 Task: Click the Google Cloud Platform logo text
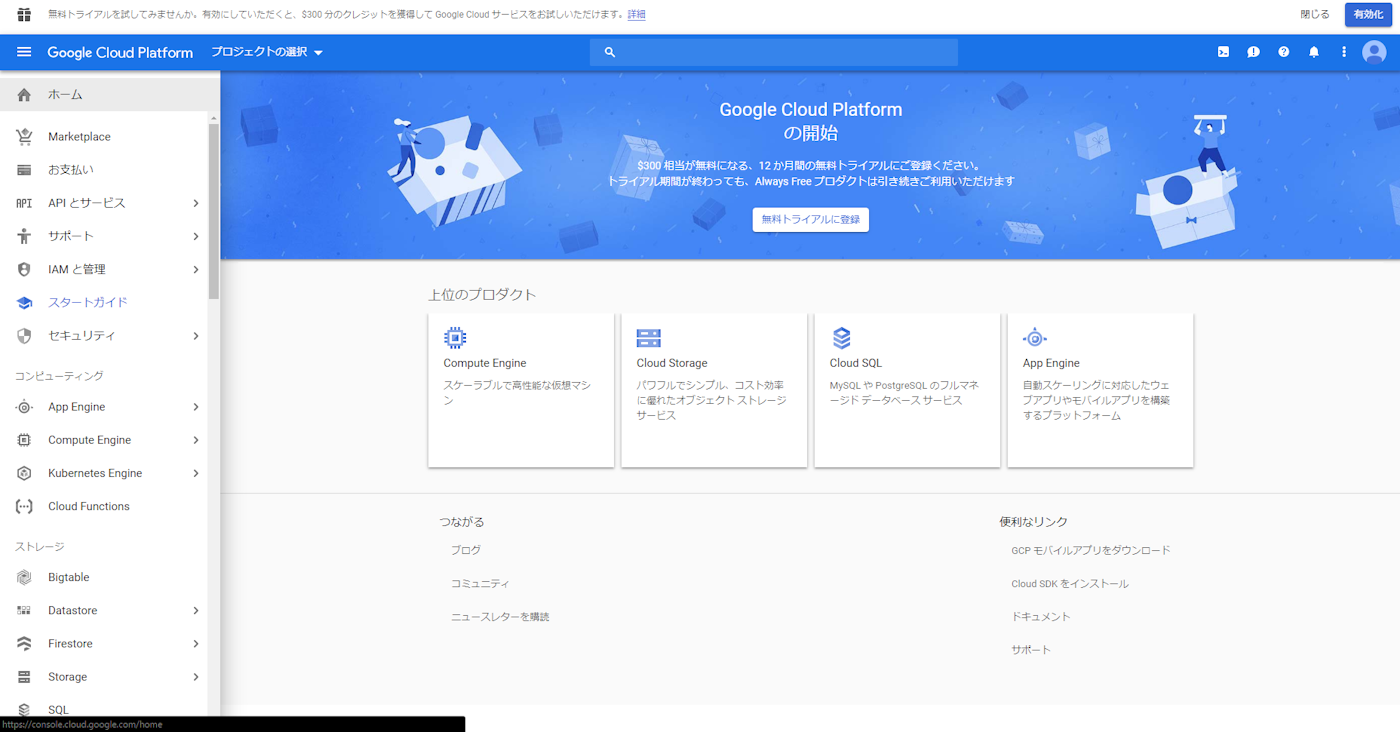pos(120,53)
